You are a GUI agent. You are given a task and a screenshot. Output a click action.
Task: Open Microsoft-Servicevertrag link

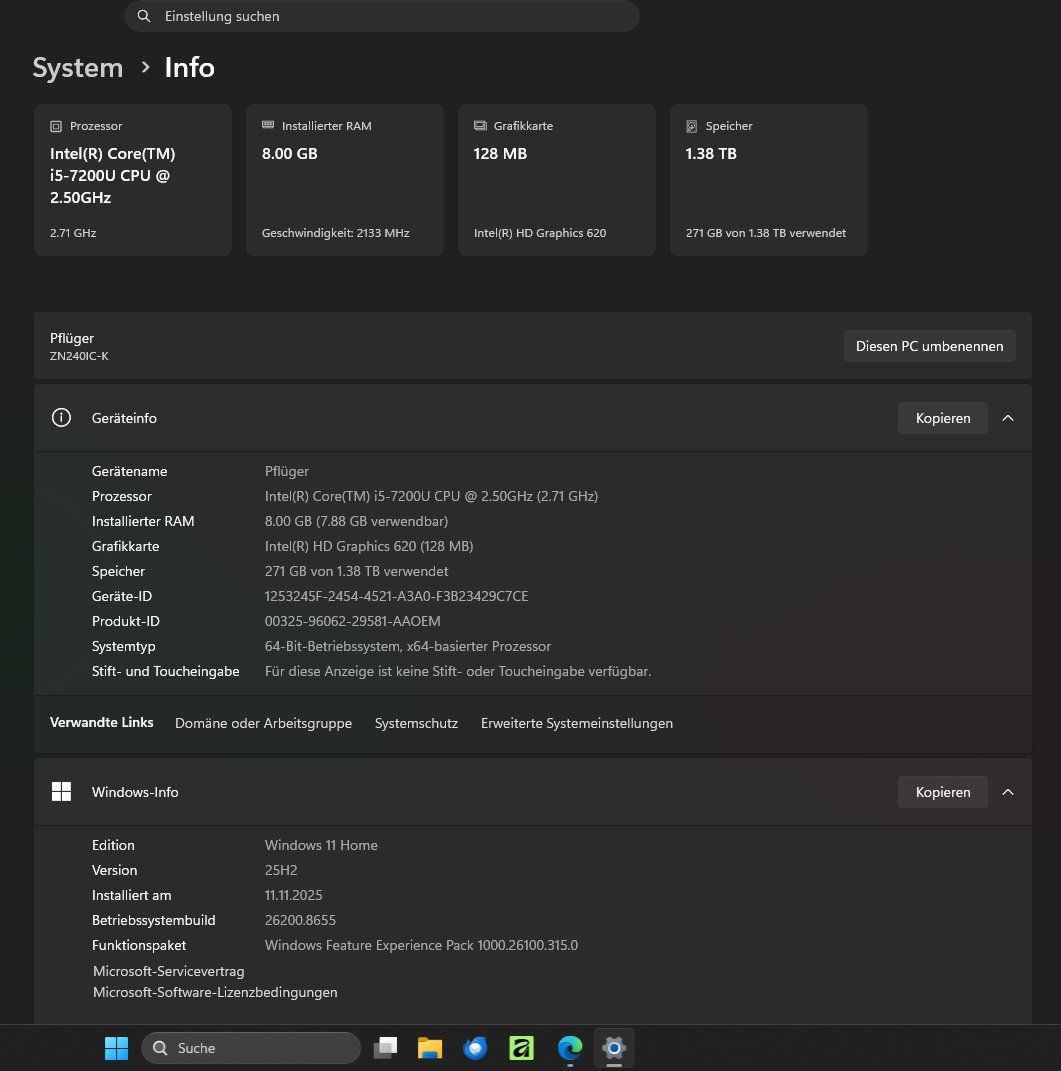click(169, 971)
